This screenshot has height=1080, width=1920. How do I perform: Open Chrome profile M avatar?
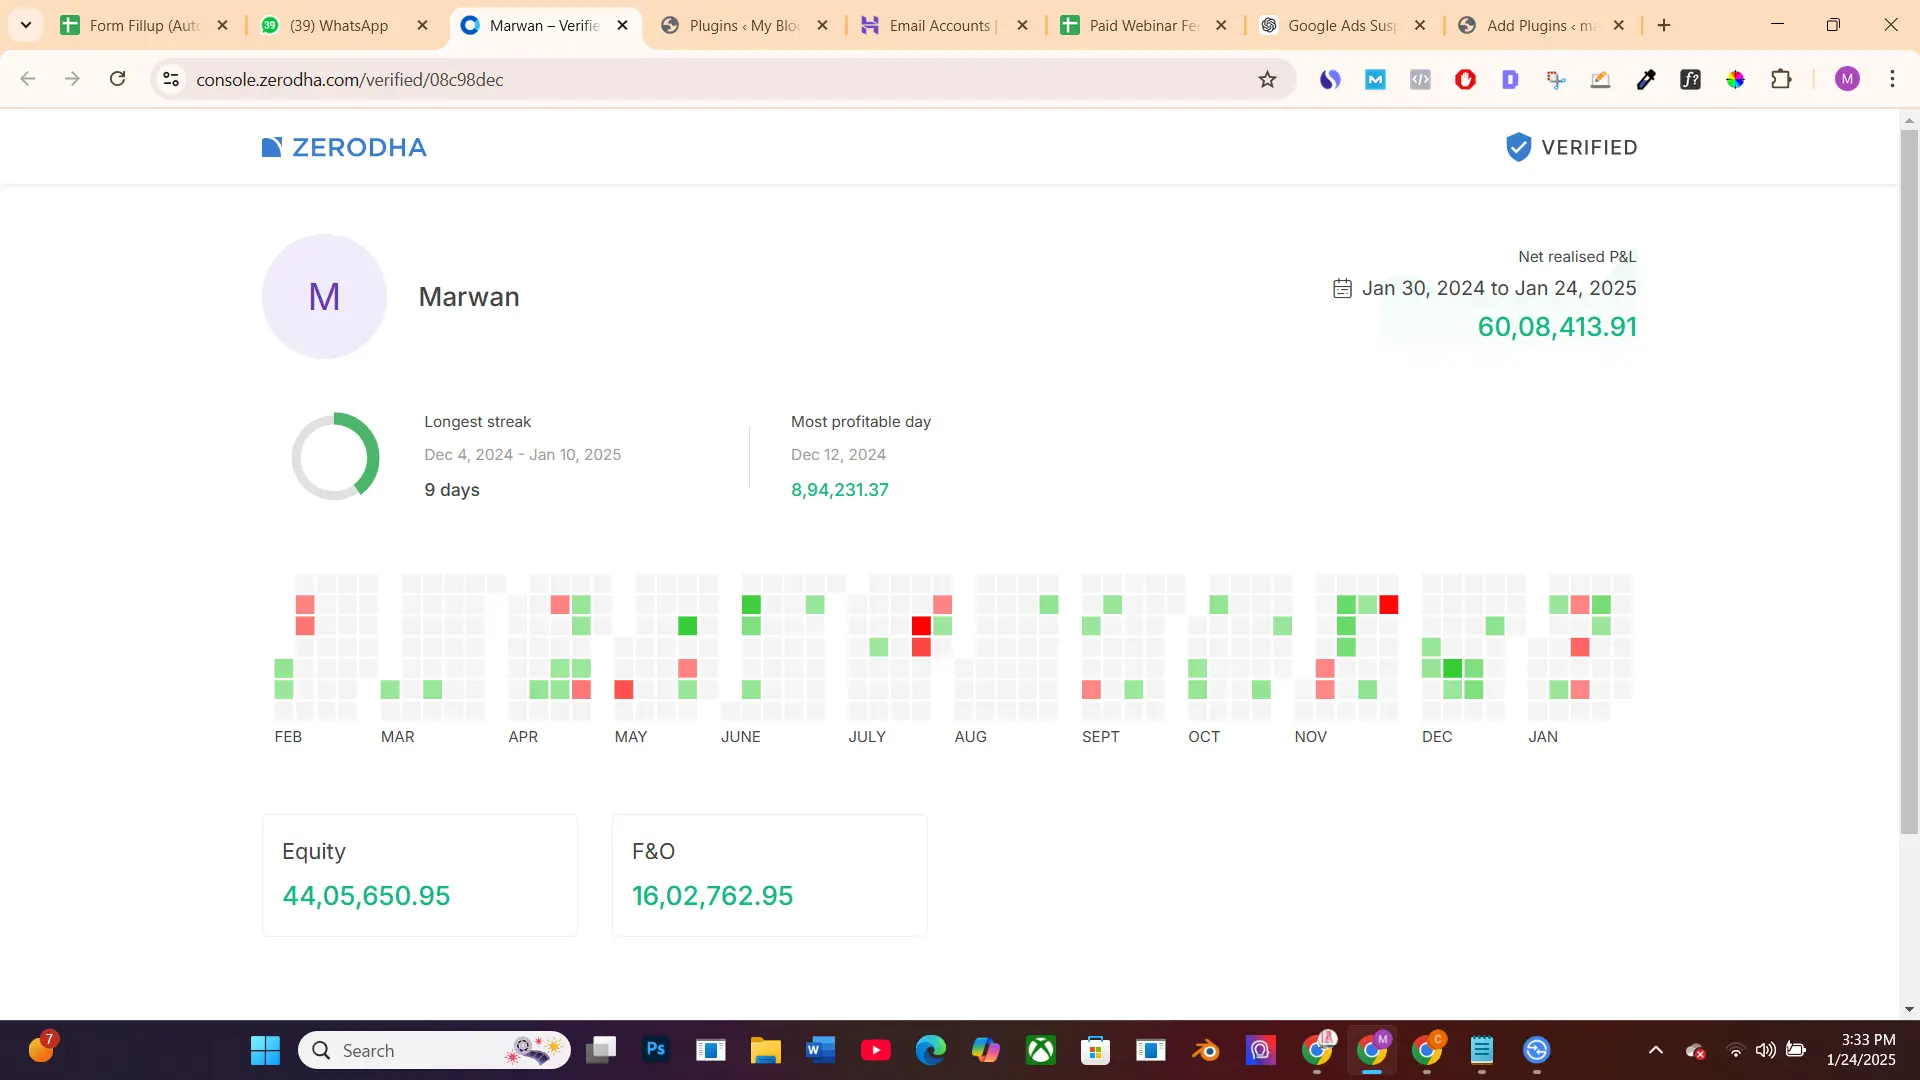[1847, 80]
